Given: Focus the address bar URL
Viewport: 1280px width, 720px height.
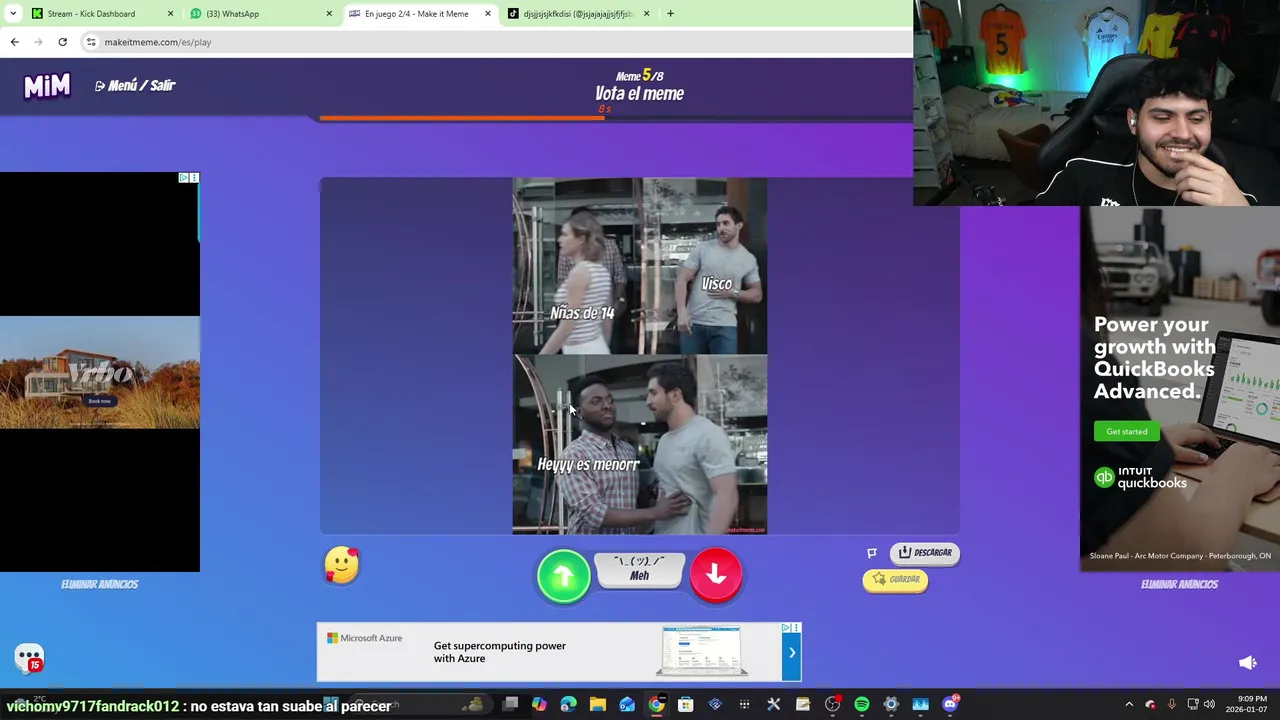Looking at the screenshot, I should (x=158, y=42).
